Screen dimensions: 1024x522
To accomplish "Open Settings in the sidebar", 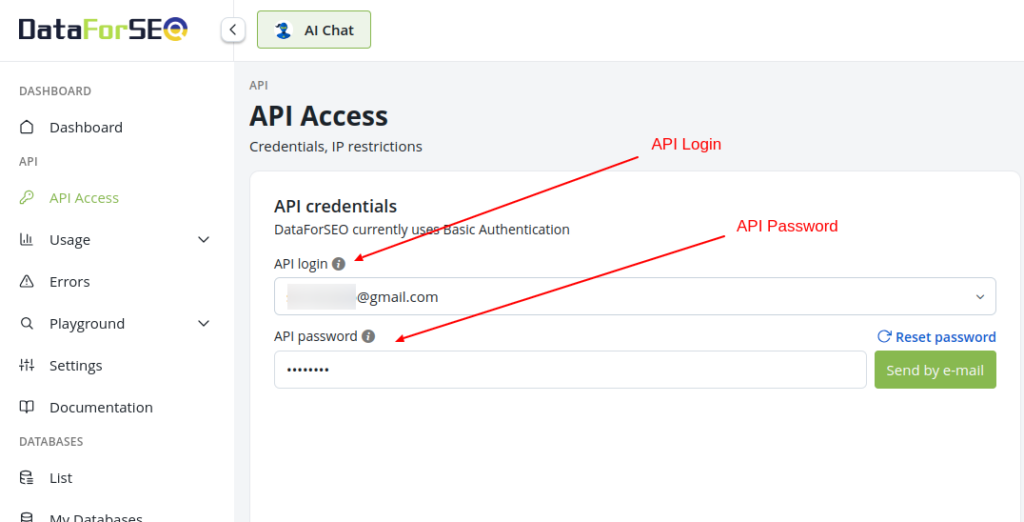I will (76, 365).
